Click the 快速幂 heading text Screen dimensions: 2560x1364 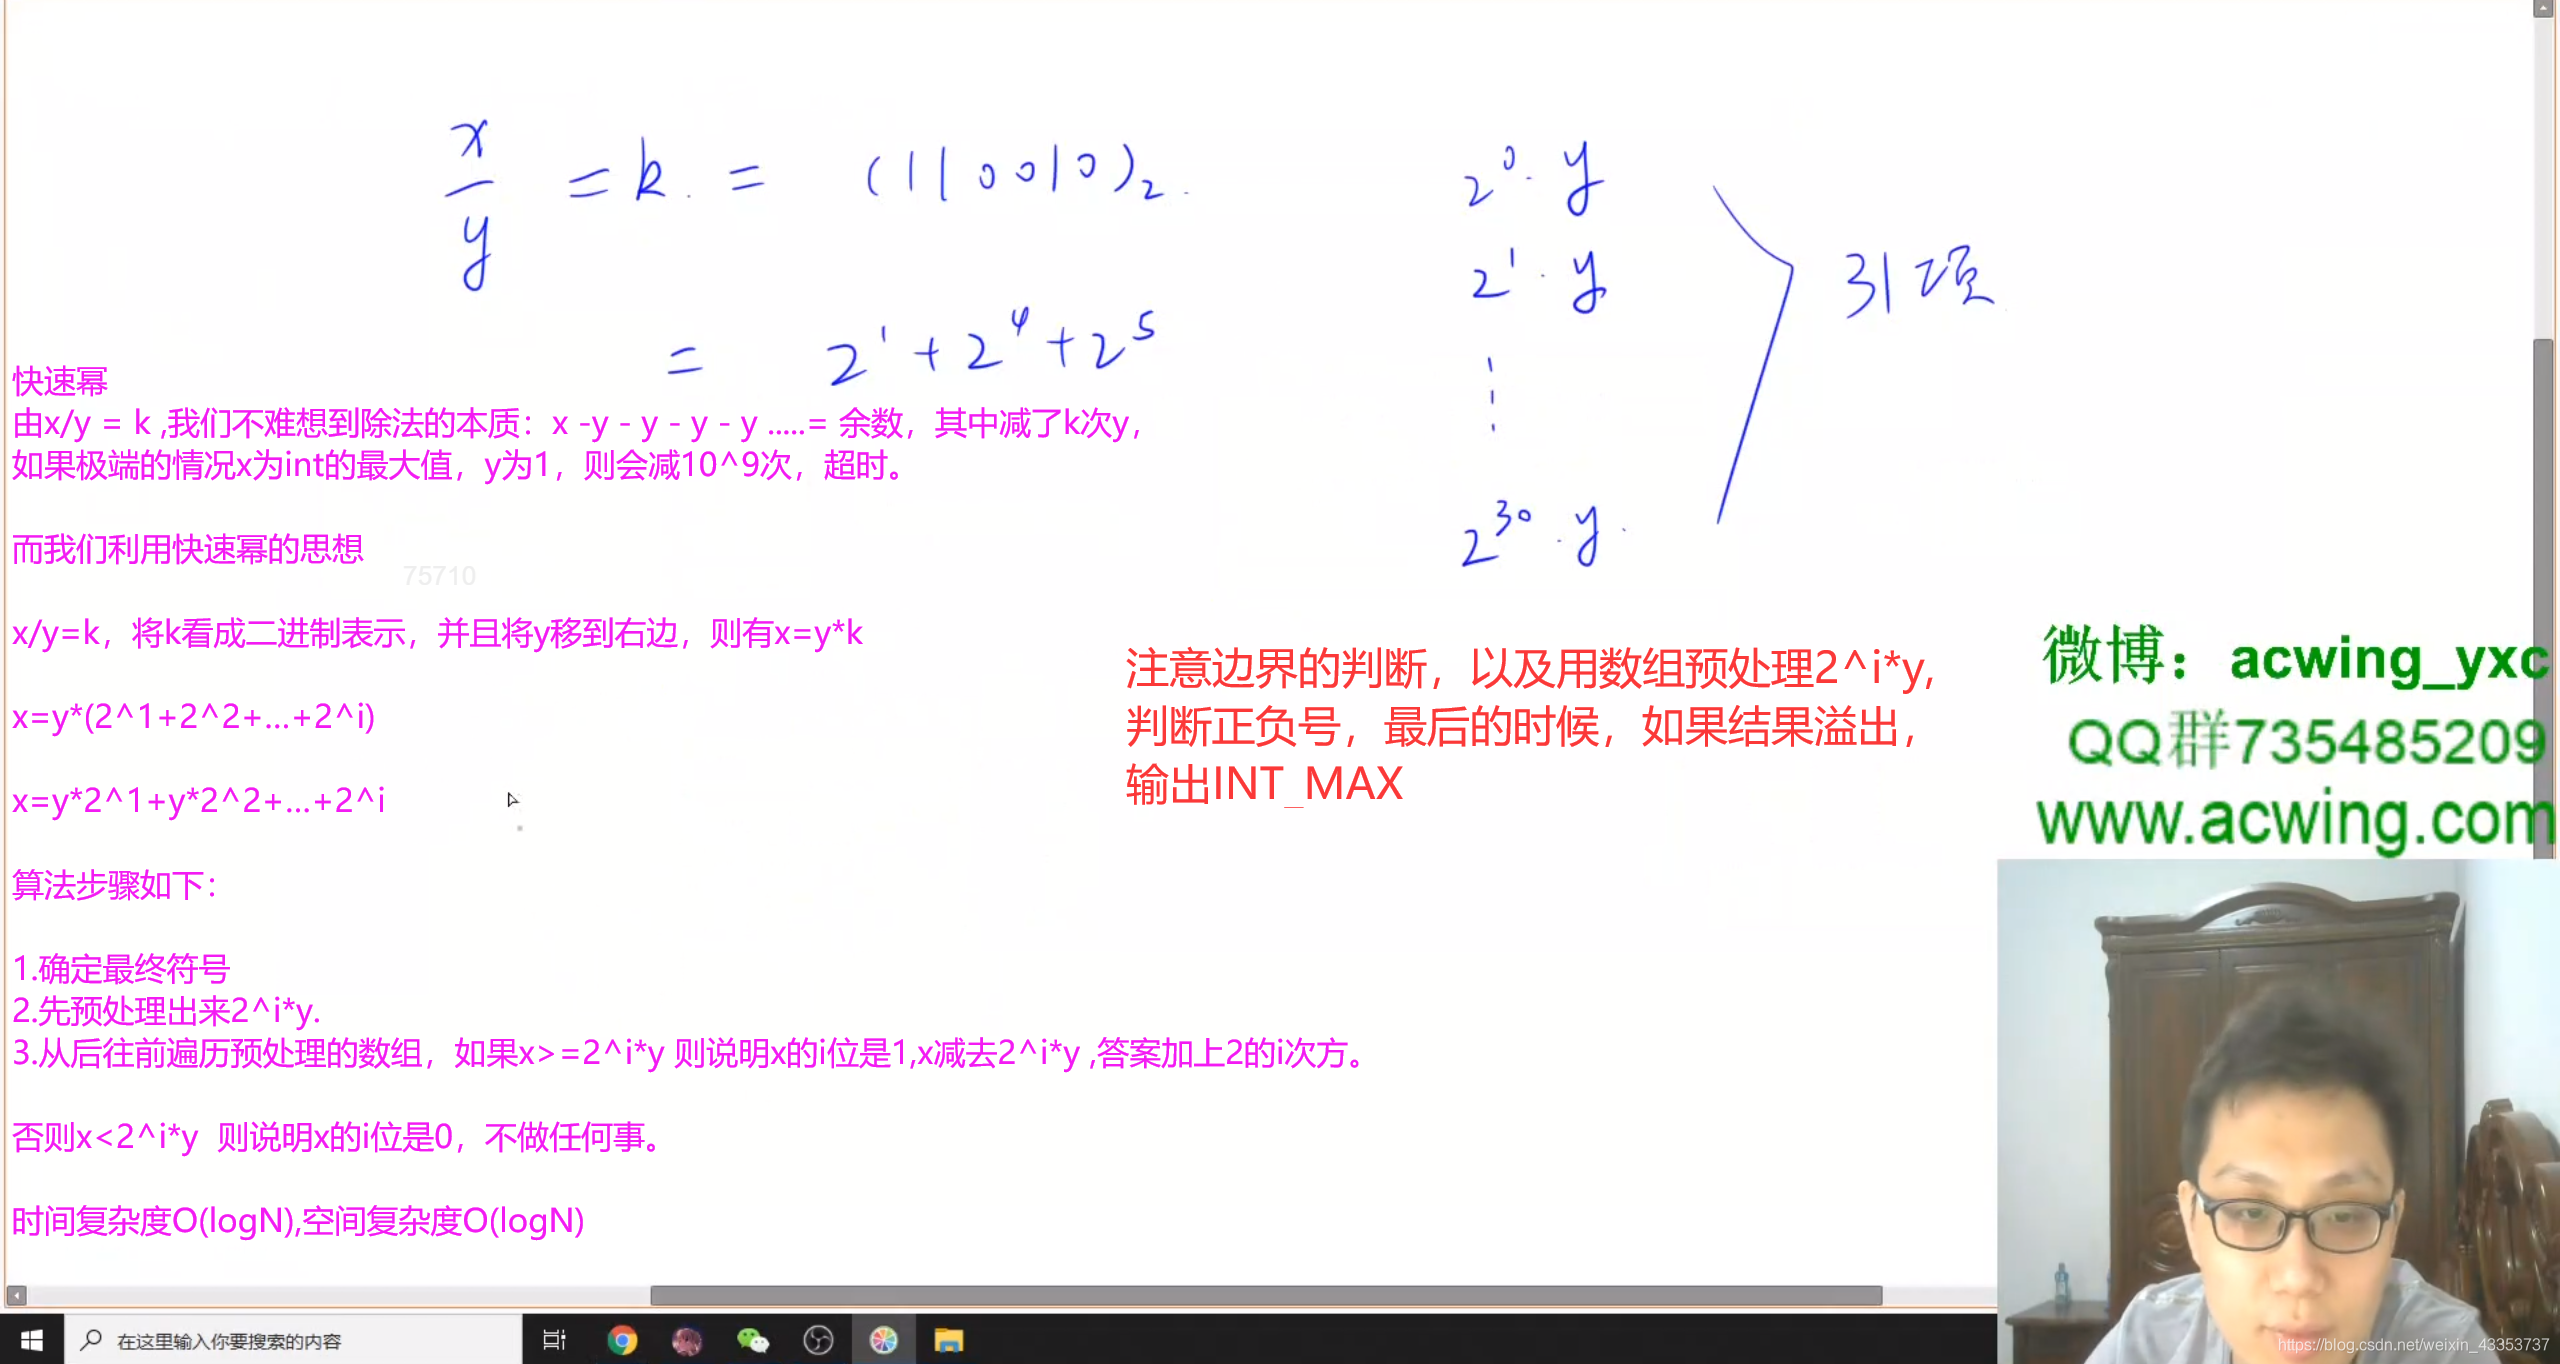(x=60, y=381)
